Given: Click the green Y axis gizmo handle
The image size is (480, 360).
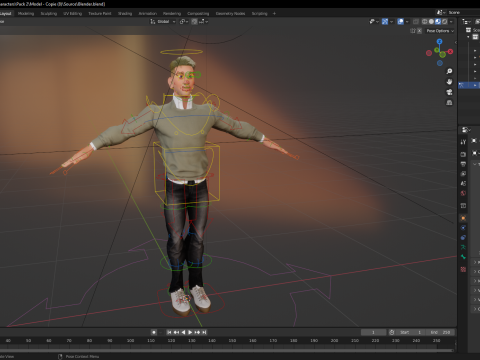Looking at the screenshot, I should point(437,50).
